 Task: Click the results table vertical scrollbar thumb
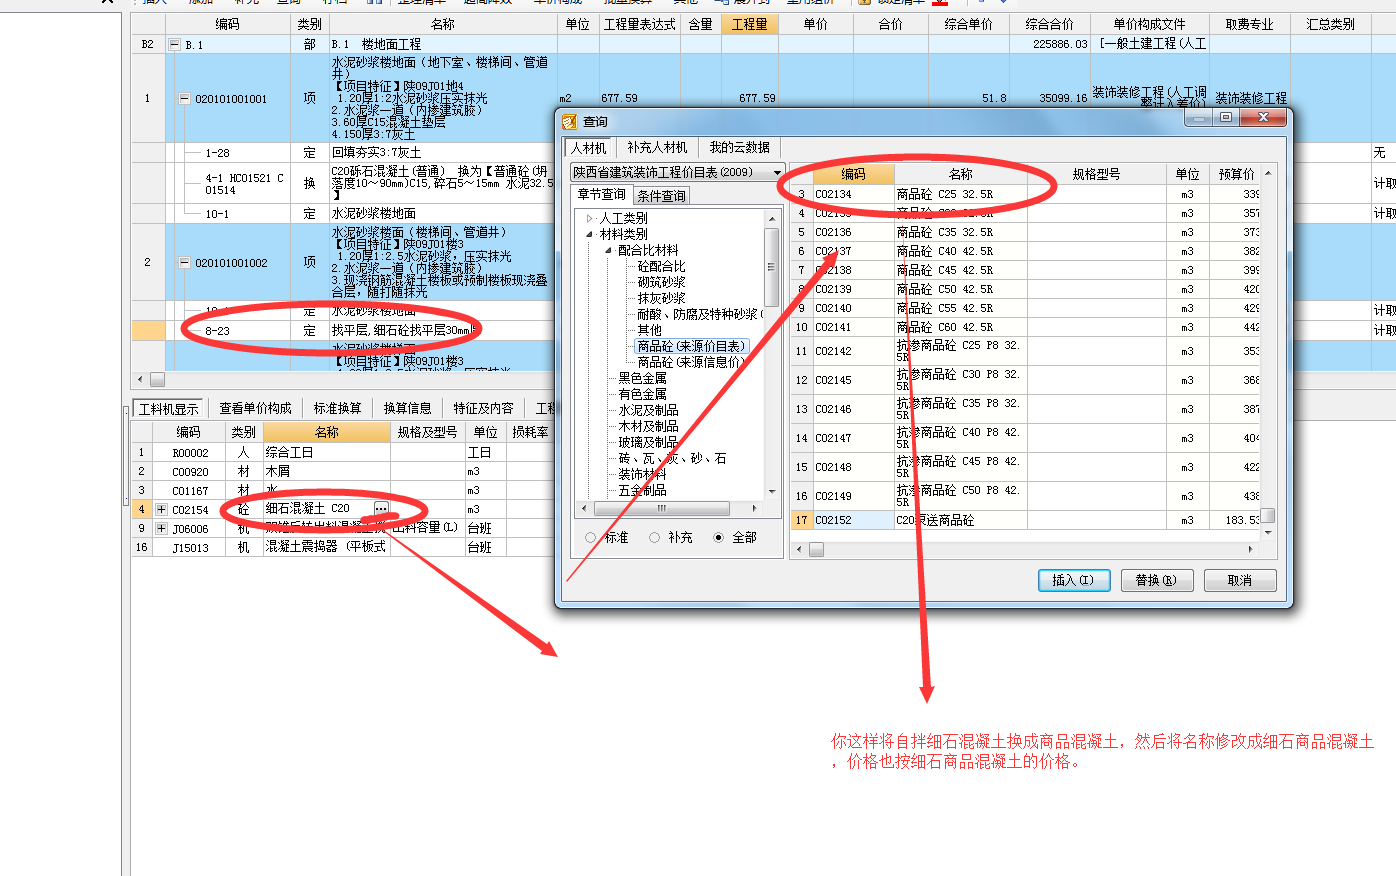point(1268,515)
